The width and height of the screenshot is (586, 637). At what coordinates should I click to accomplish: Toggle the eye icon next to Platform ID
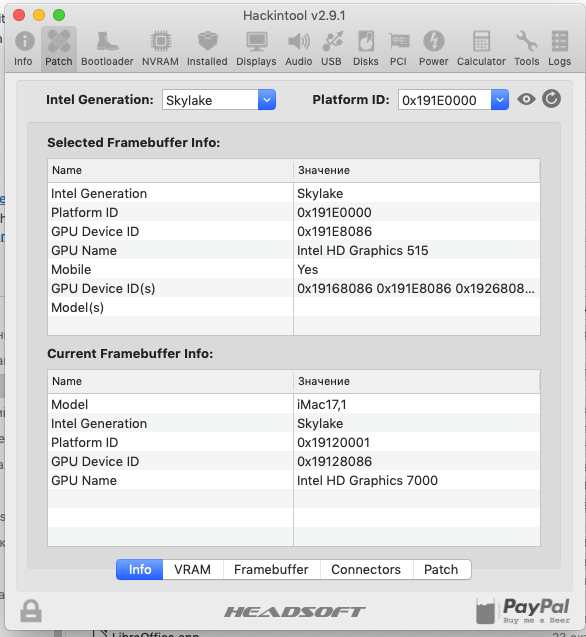[526, 99]
